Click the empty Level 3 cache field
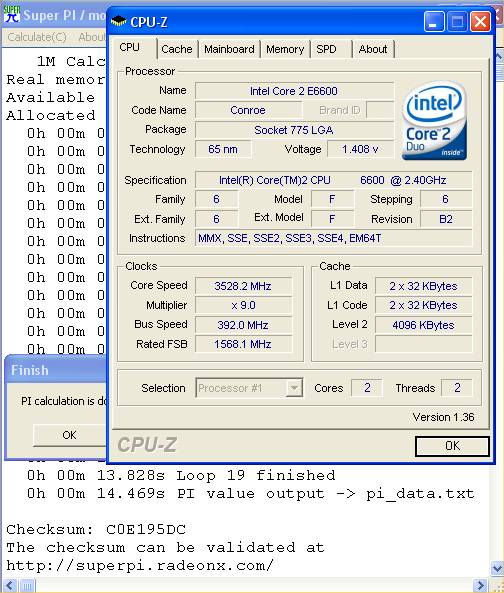 point(423,344)
